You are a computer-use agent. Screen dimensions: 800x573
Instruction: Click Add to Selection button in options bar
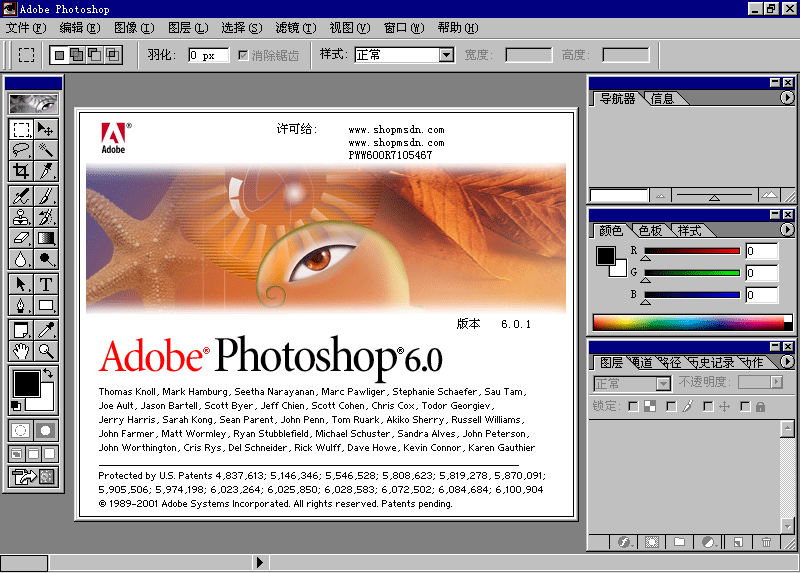pos(77,55)
